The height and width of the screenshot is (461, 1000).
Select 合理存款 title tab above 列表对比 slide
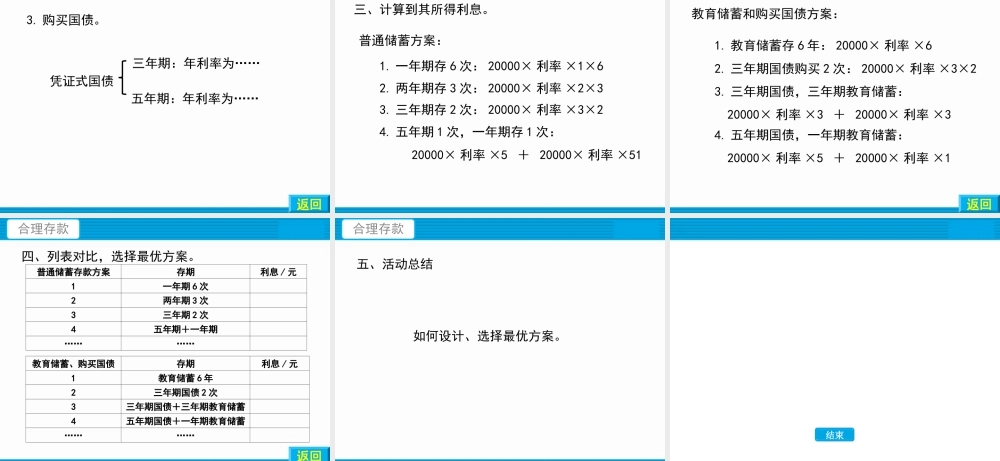pyautogui.click(x=43, y=229)
